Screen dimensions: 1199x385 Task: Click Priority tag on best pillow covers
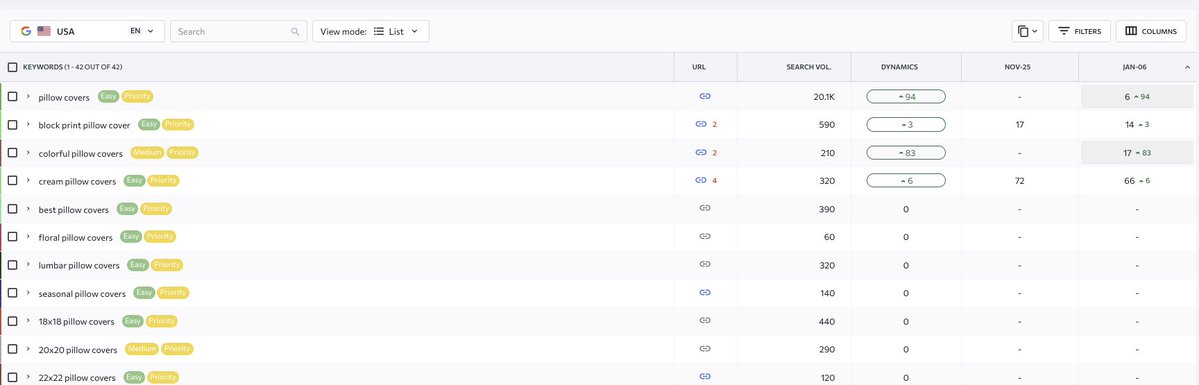(155, 208)
